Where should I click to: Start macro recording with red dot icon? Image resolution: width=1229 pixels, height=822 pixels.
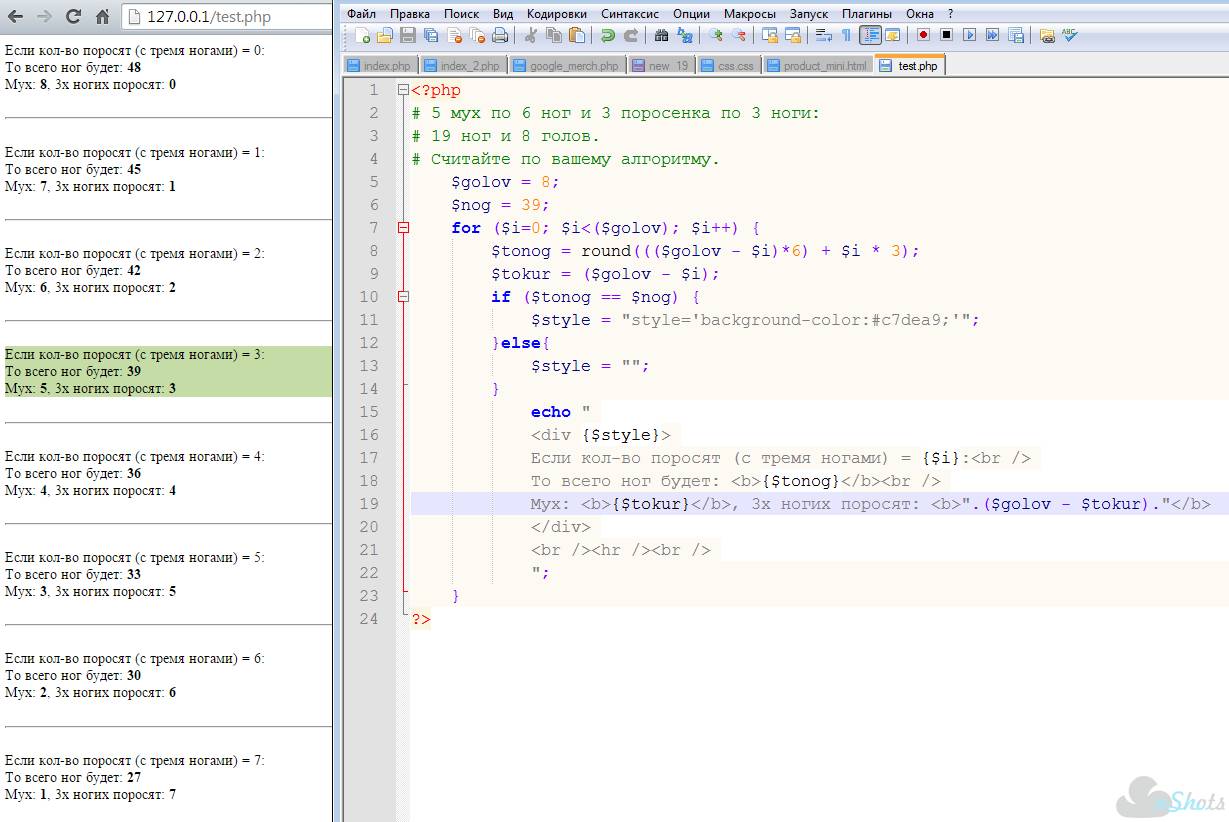click(x=923, y=35)
